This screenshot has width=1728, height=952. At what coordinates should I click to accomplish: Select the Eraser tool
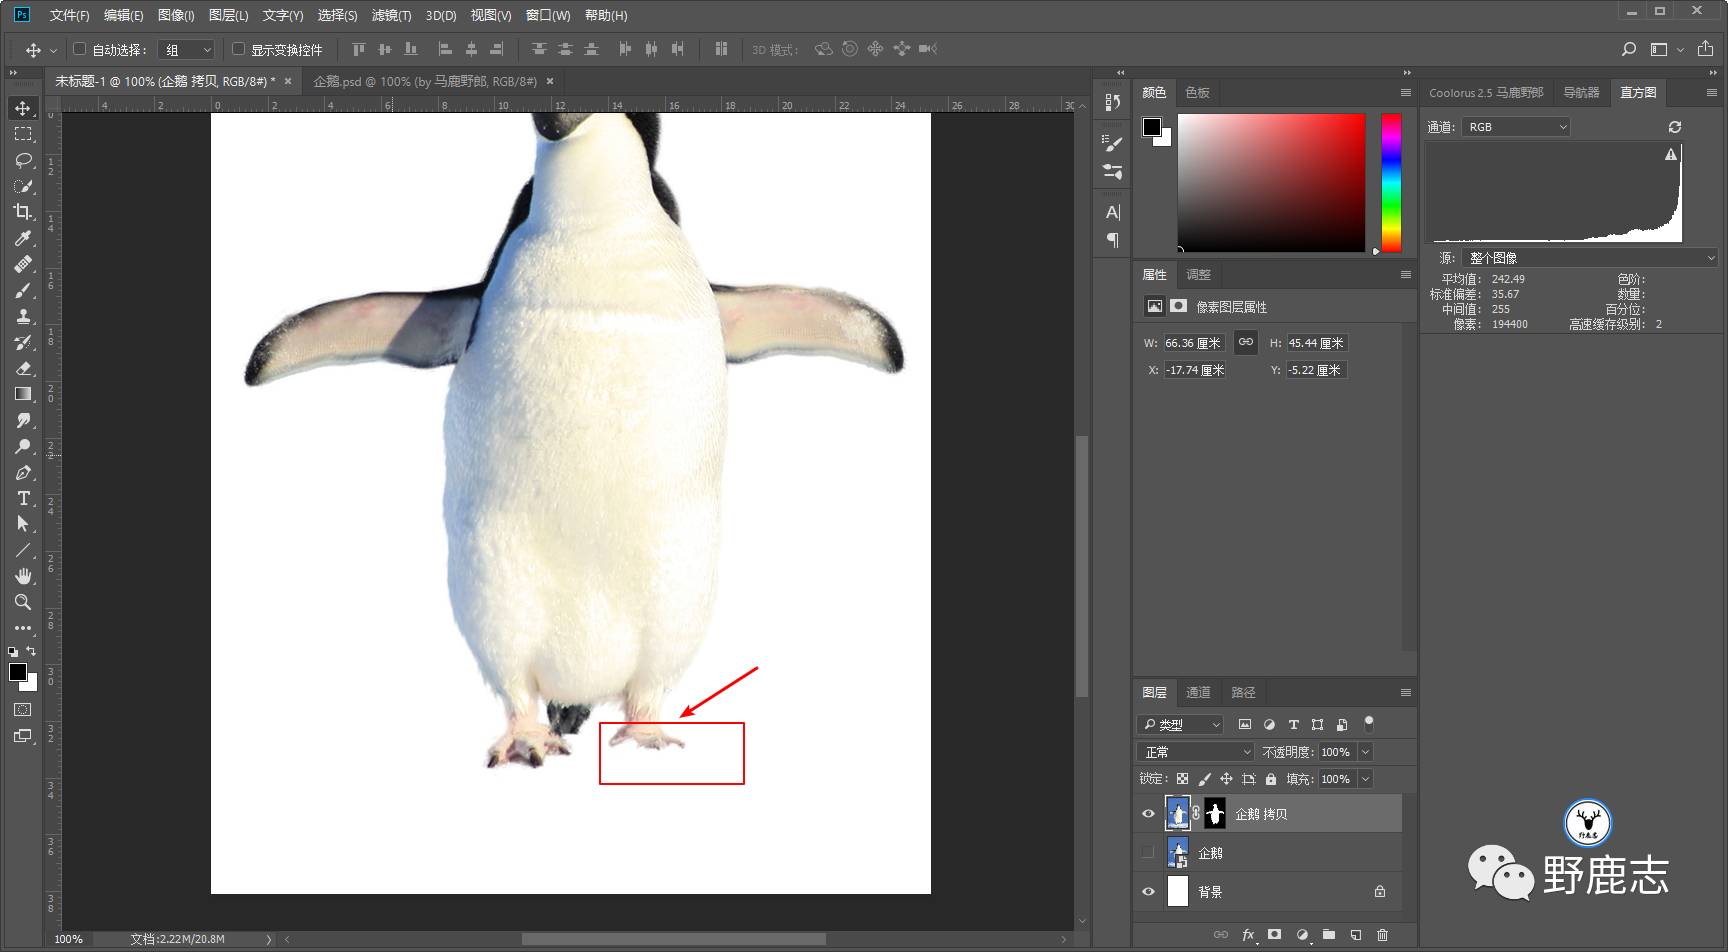point(22,368)
